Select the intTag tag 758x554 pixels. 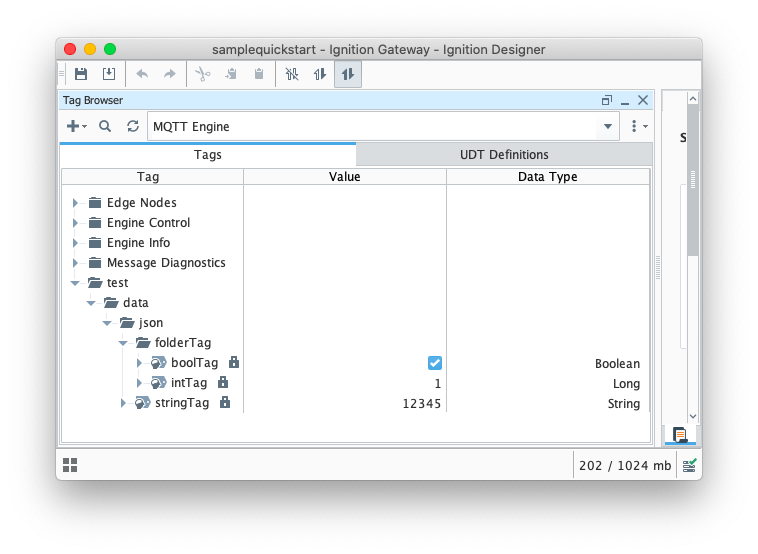[189, 383]
